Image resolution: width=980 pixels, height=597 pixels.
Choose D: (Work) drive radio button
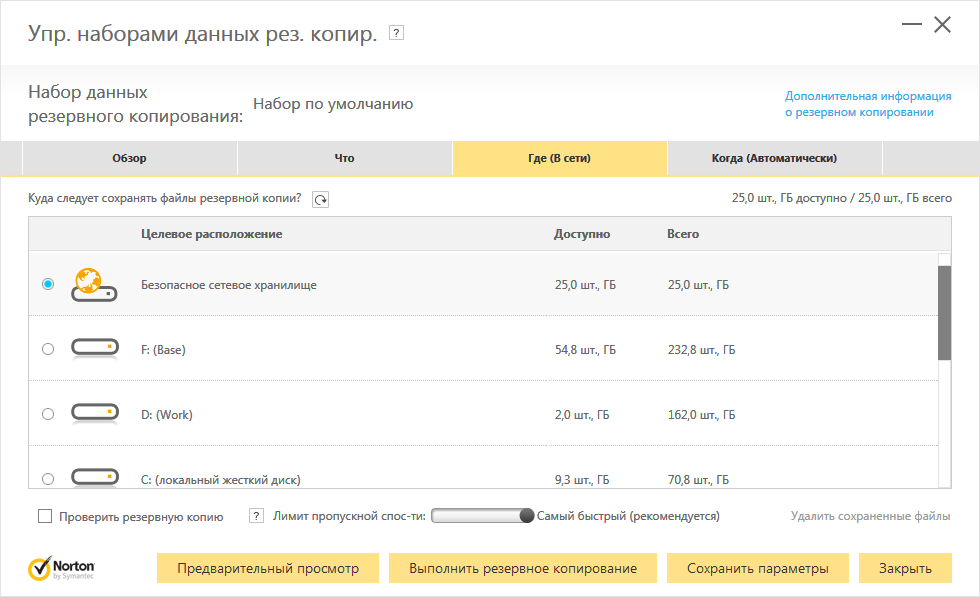pos(48,413)
